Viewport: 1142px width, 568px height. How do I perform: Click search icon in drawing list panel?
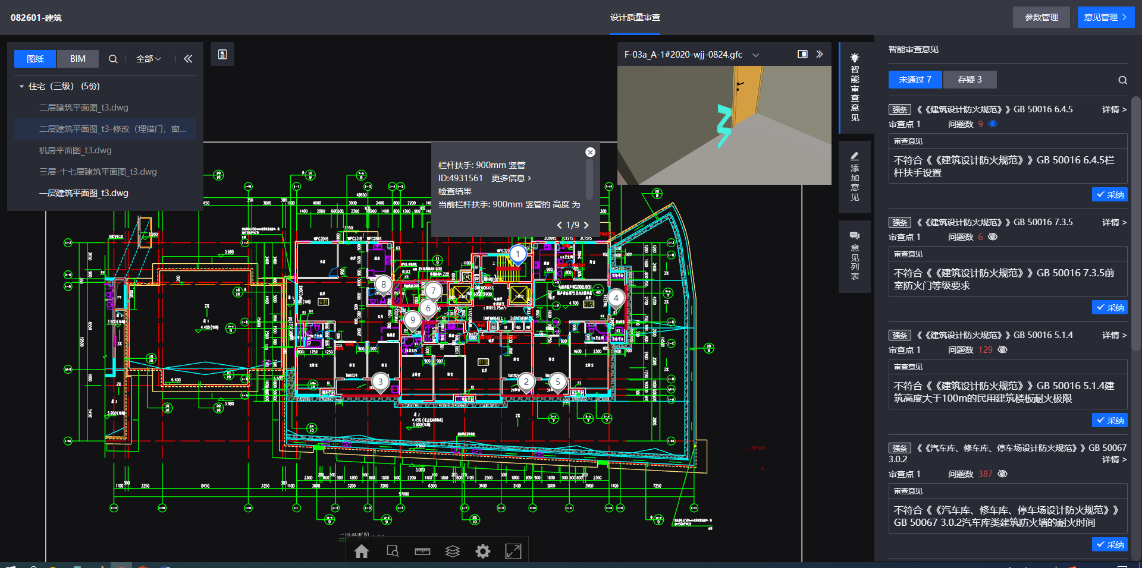113,59
